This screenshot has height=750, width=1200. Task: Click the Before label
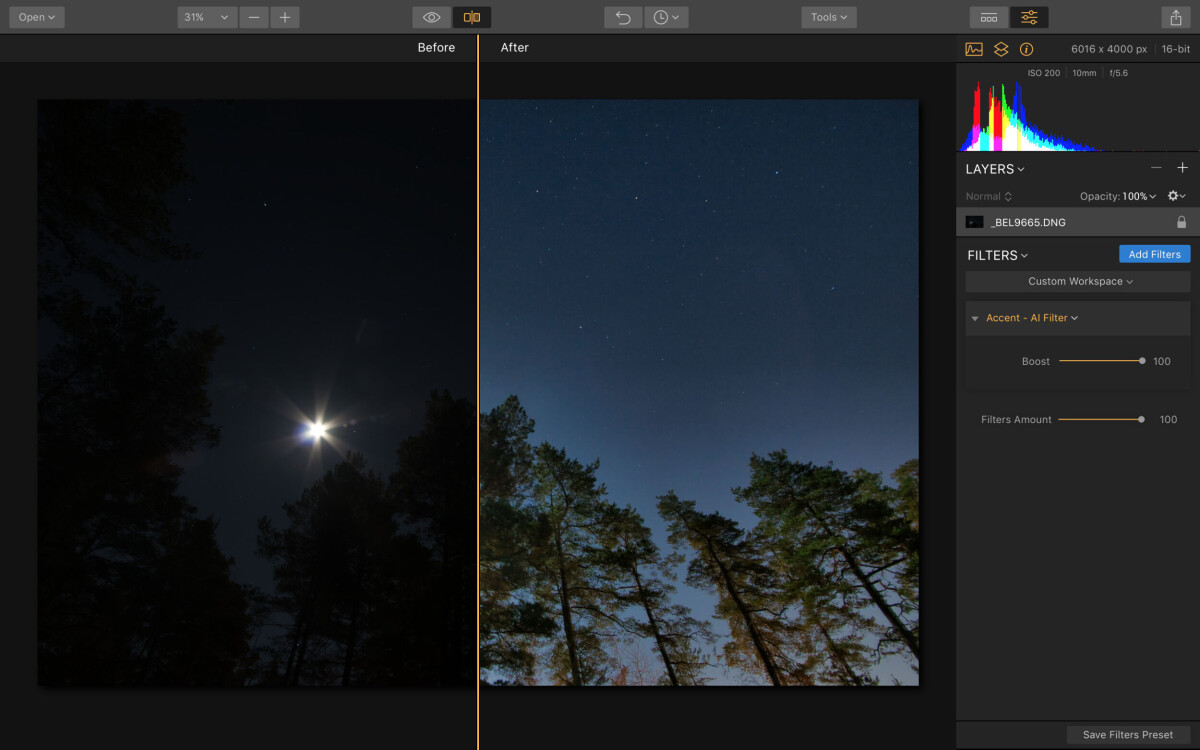pos(436,47)
